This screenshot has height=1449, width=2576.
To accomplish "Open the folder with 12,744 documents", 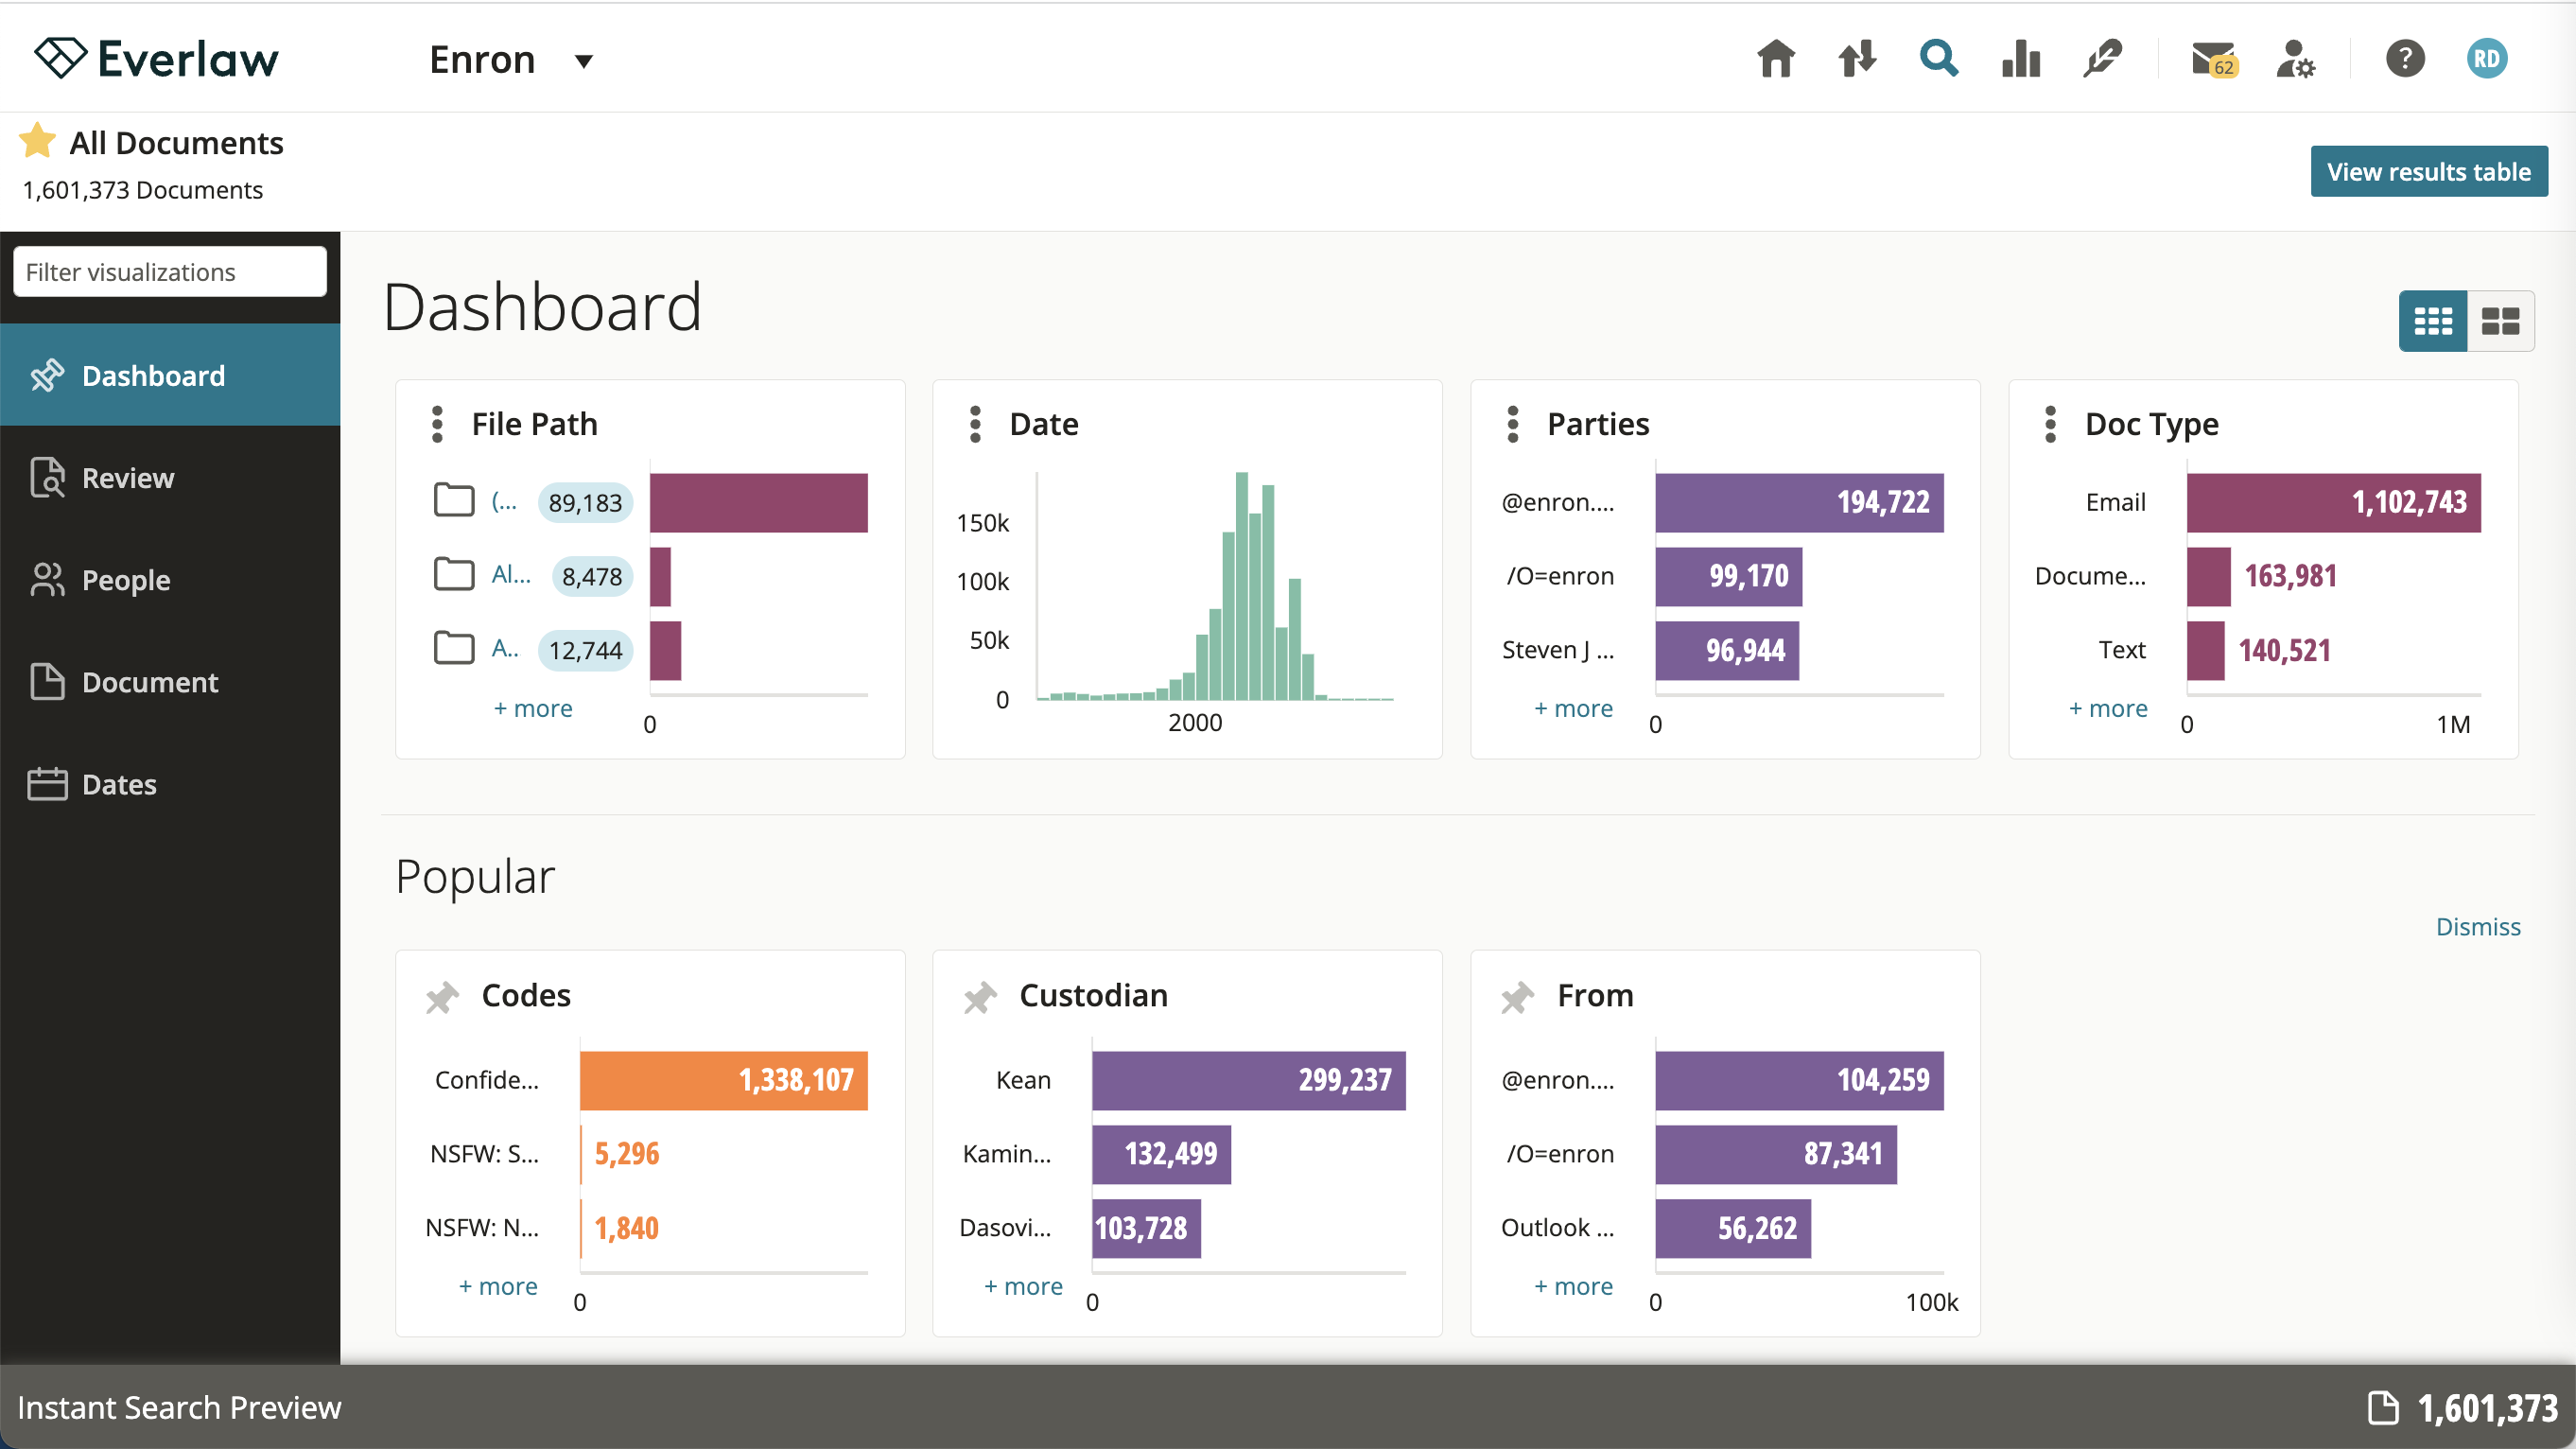I will pyautogui.click(x=454, y=647).
